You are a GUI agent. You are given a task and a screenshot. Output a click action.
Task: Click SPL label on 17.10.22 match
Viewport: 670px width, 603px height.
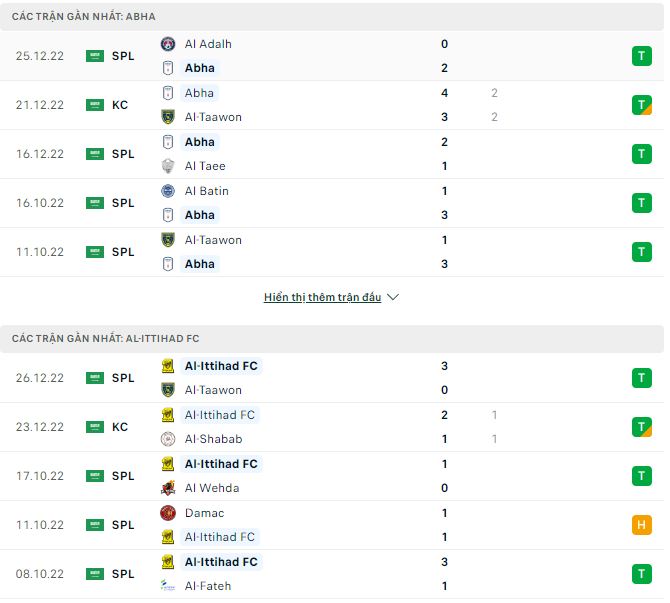click(123, 476)
